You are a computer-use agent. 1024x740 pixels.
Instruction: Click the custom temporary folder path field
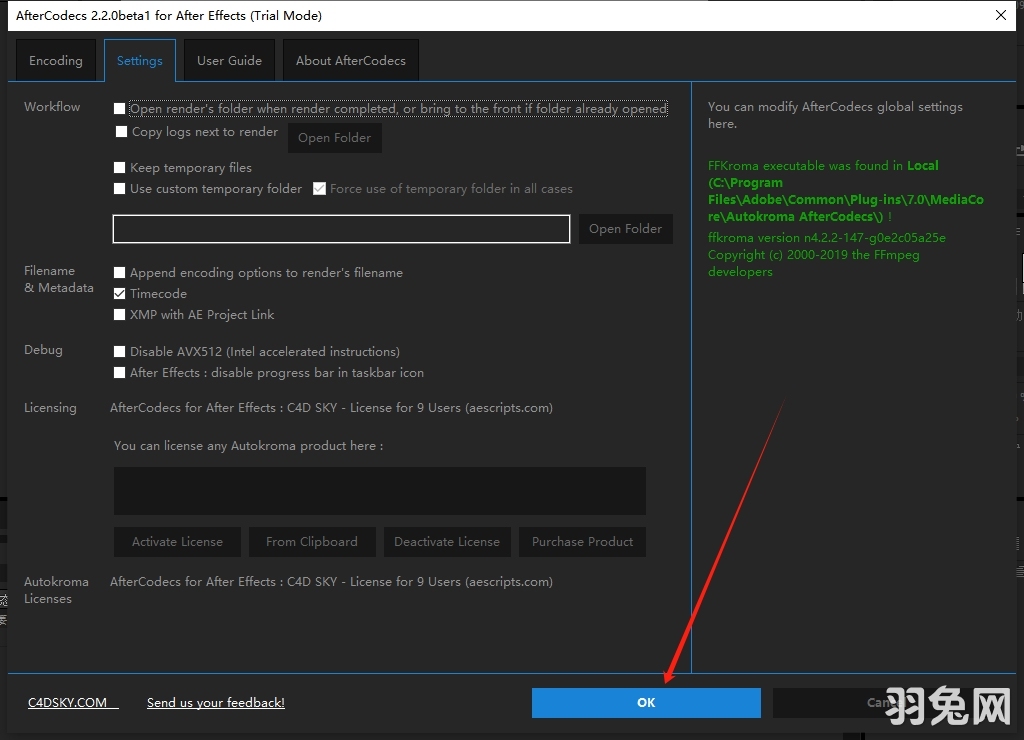click(341, 229)
